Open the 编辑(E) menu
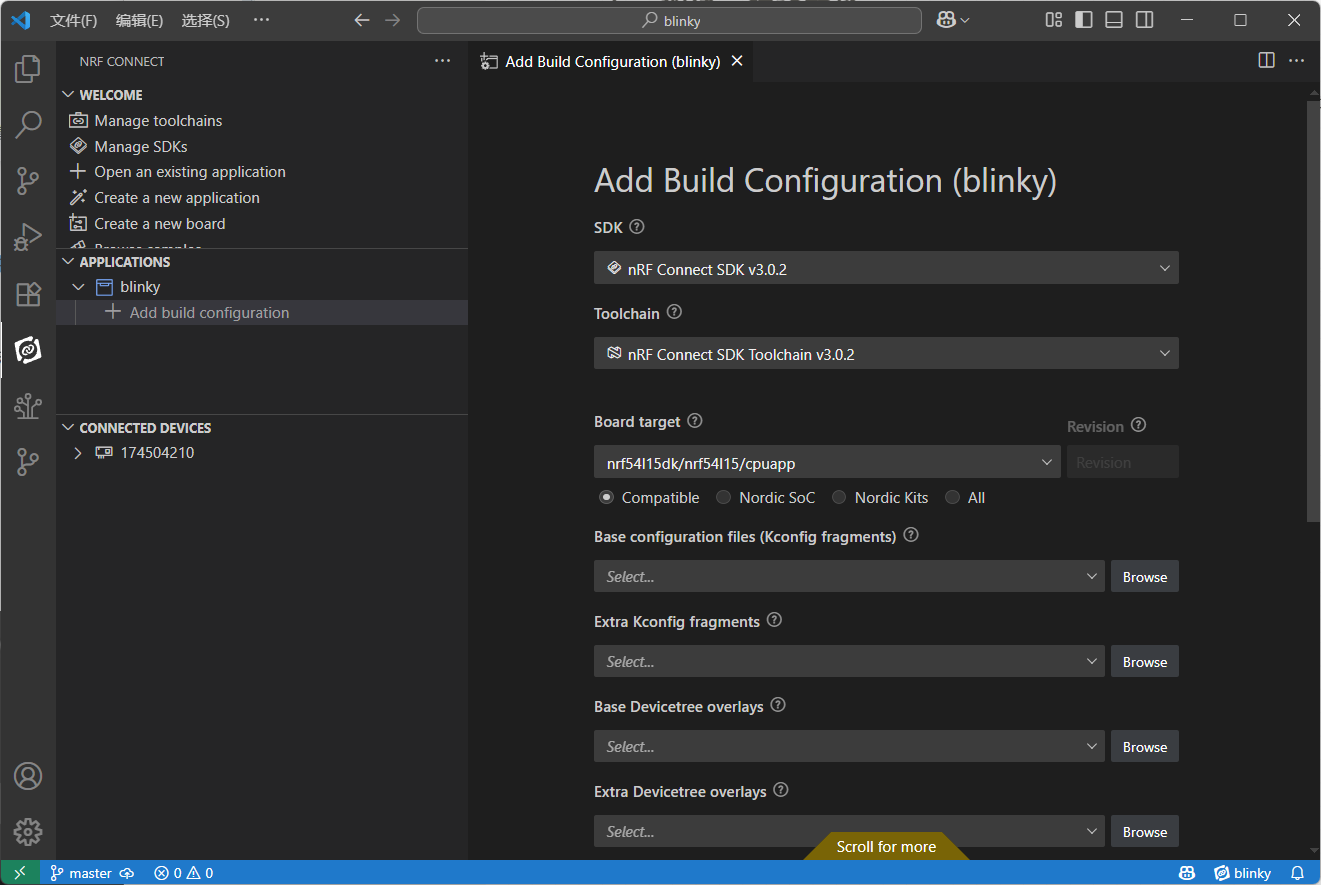 click(x=139, y=20)
